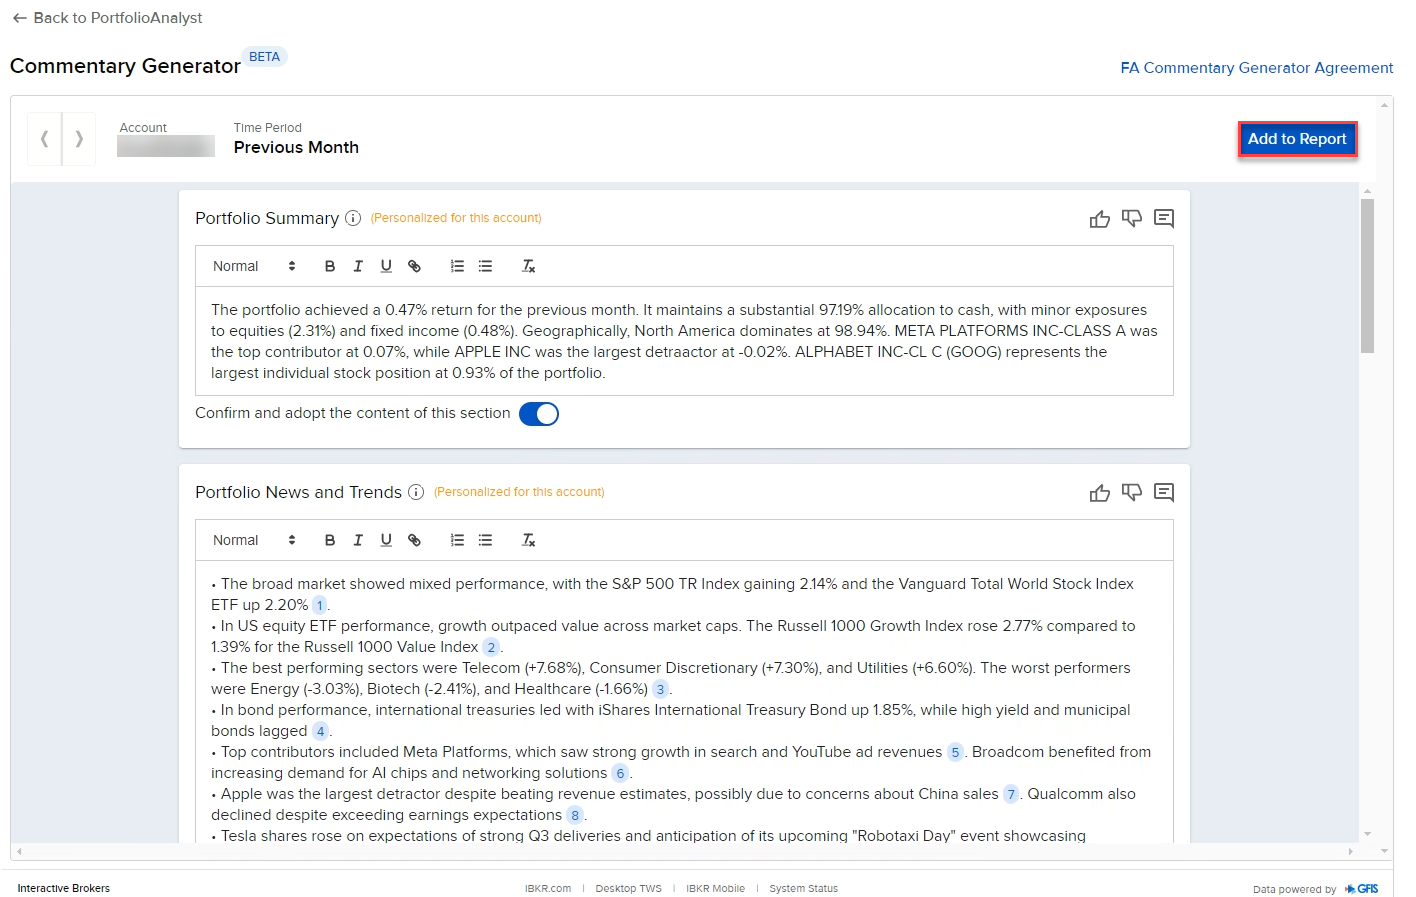Open the Normal style dropdown in Portfolio Summary
Image resolution: width=1416 pixels, height=897 pixels.
pyautogui.click(x=252, y=266)
